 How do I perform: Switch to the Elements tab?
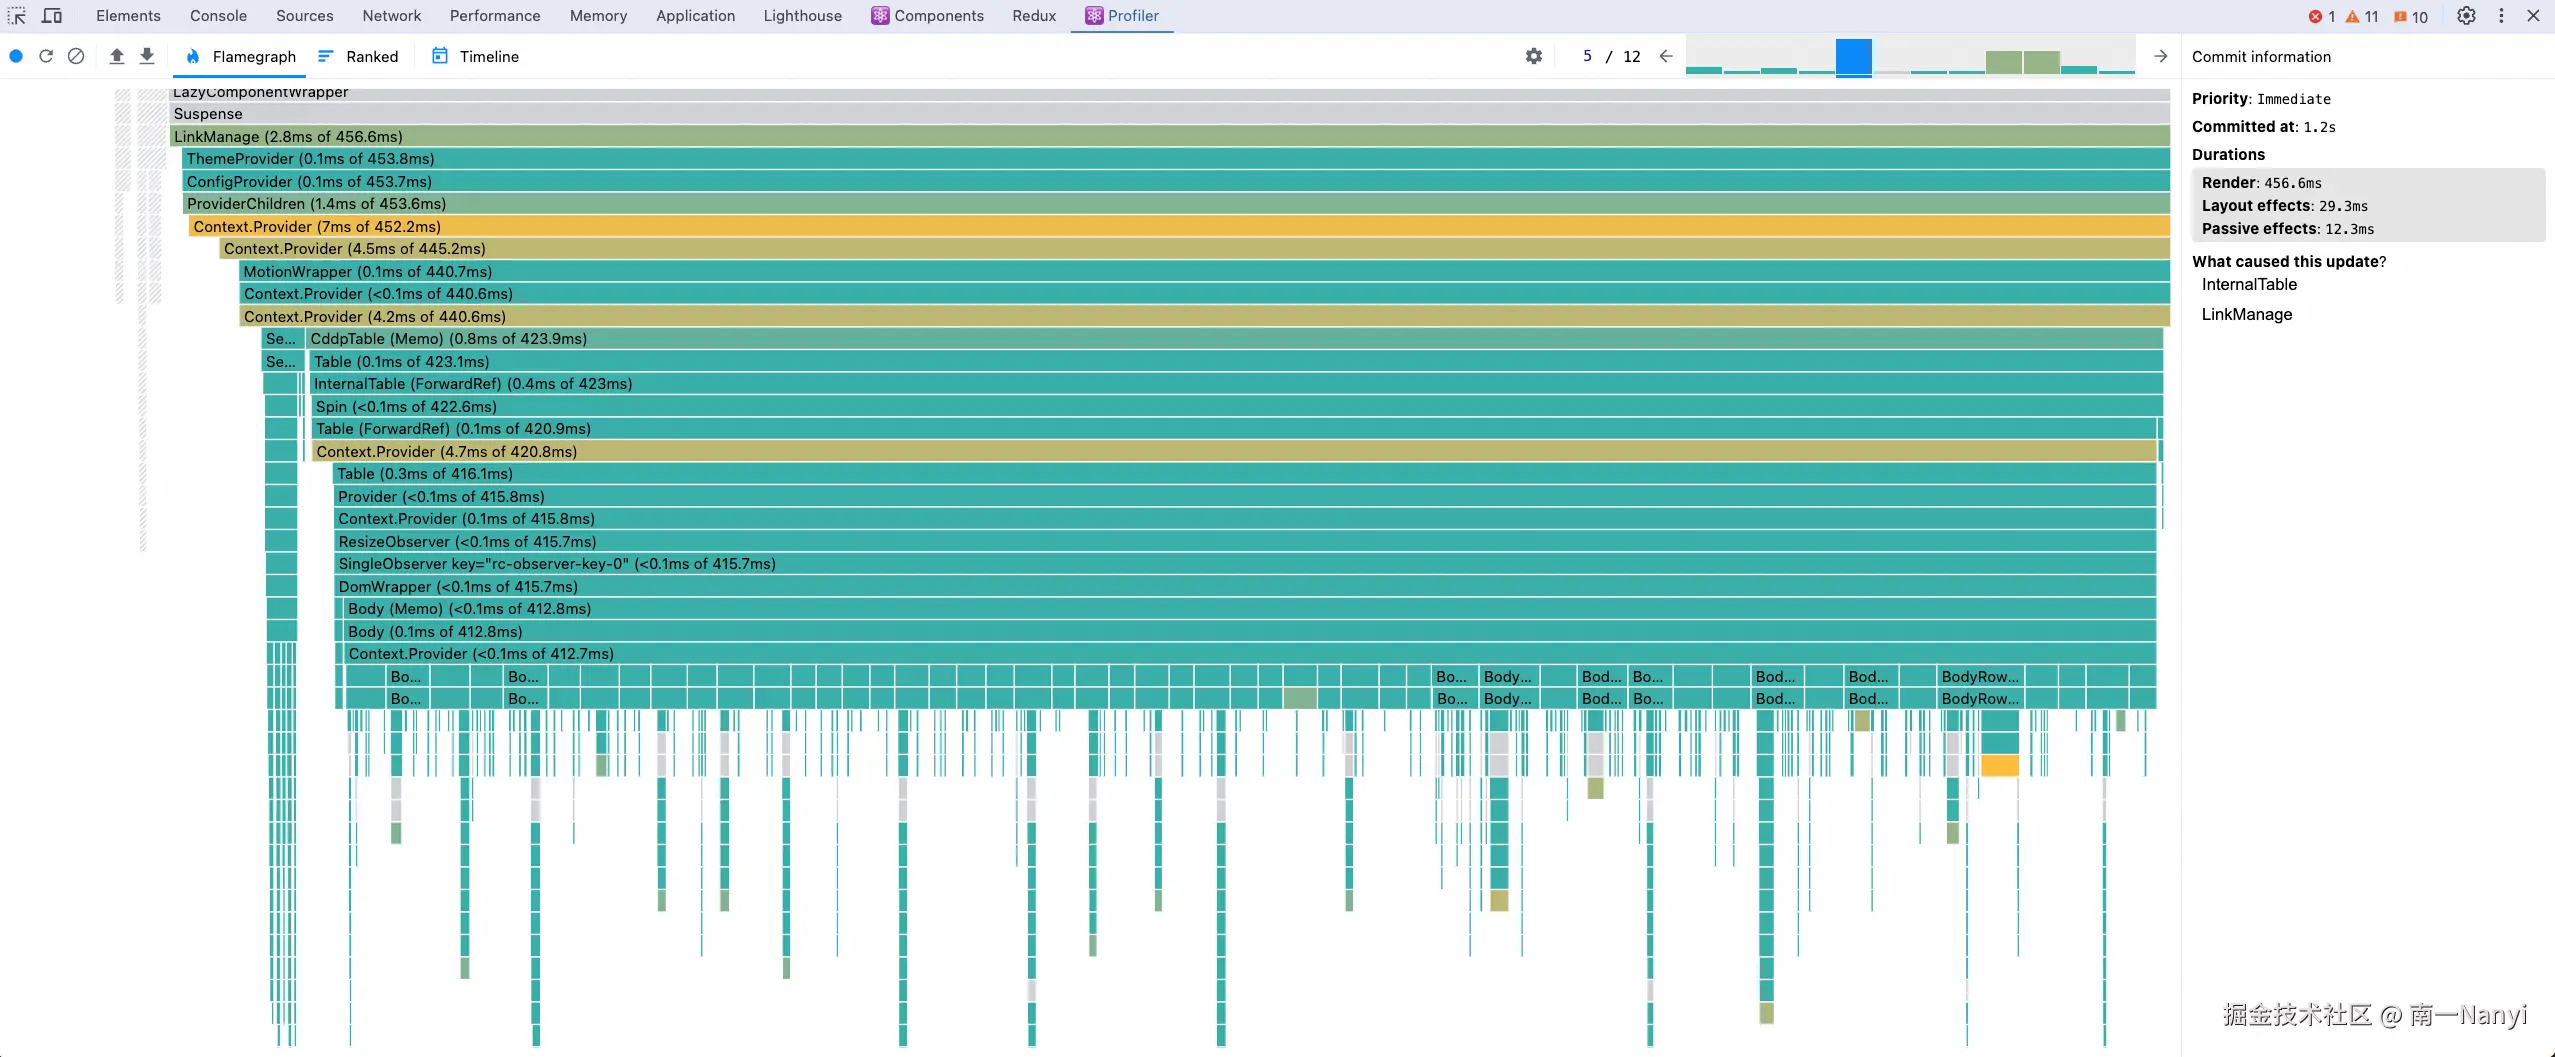(128, 16)
